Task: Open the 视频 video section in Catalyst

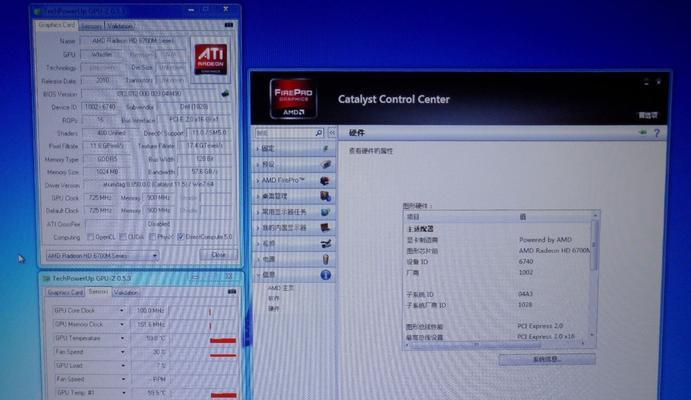Action: (293, 244)
